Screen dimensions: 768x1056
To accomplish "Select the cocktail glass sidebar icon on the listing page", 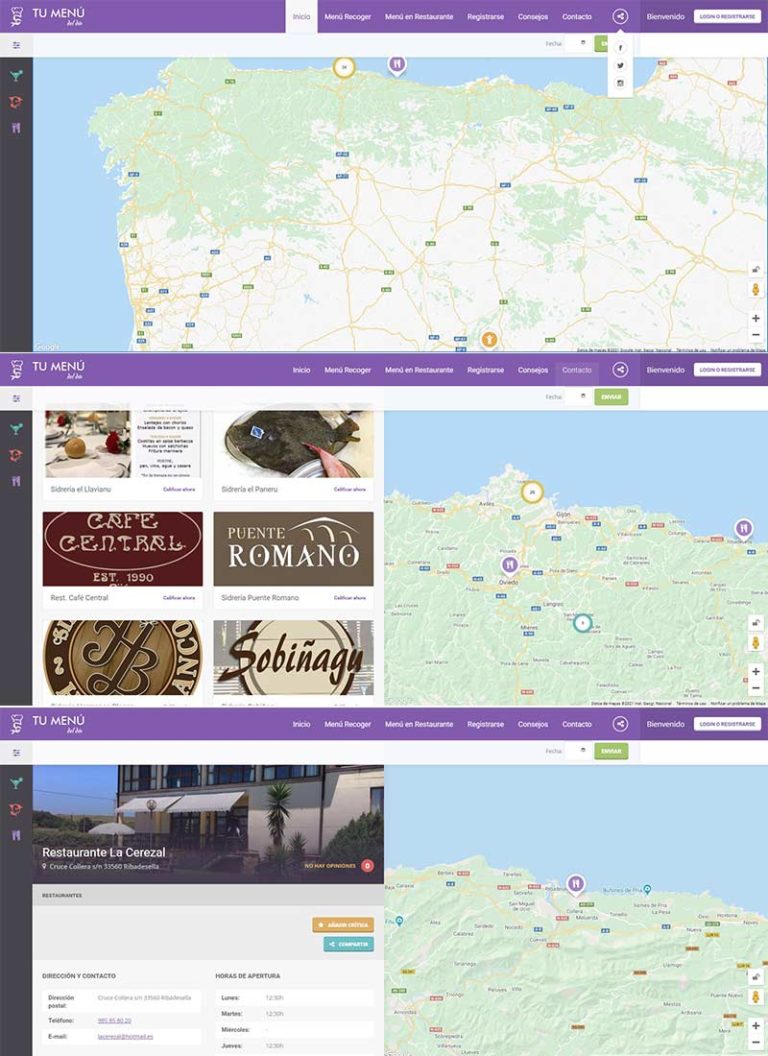I will [x=16, y=429].
